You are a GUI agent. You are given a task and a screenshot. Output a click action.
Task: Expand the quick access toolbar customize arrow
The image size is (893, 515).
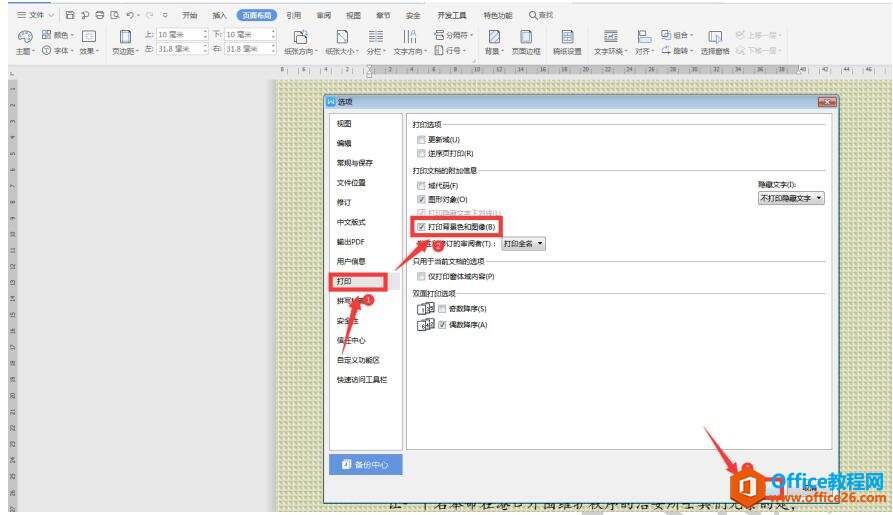coord(165,15)
